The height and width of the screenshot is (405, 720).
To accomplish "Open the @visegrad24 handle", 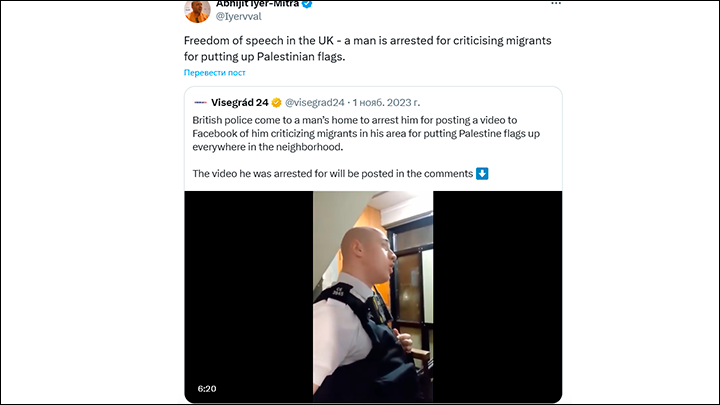I will click(x=315, y=102).
